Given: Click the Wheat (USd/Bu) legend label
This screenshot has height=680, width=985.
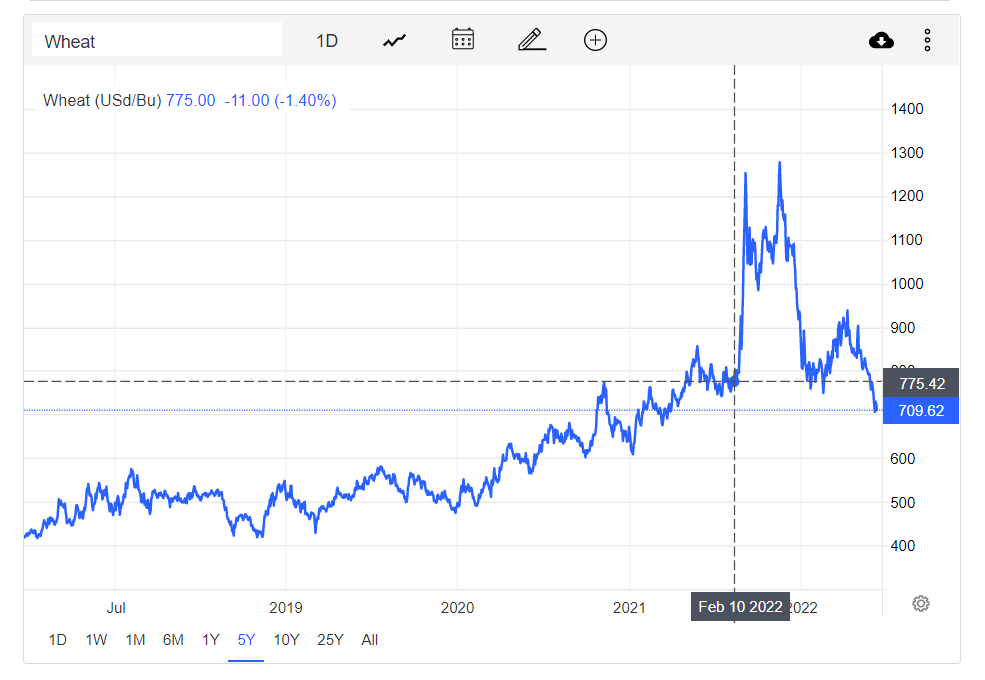Looking at the screenshot, I should pyautogui.click(x=102, y=100).
